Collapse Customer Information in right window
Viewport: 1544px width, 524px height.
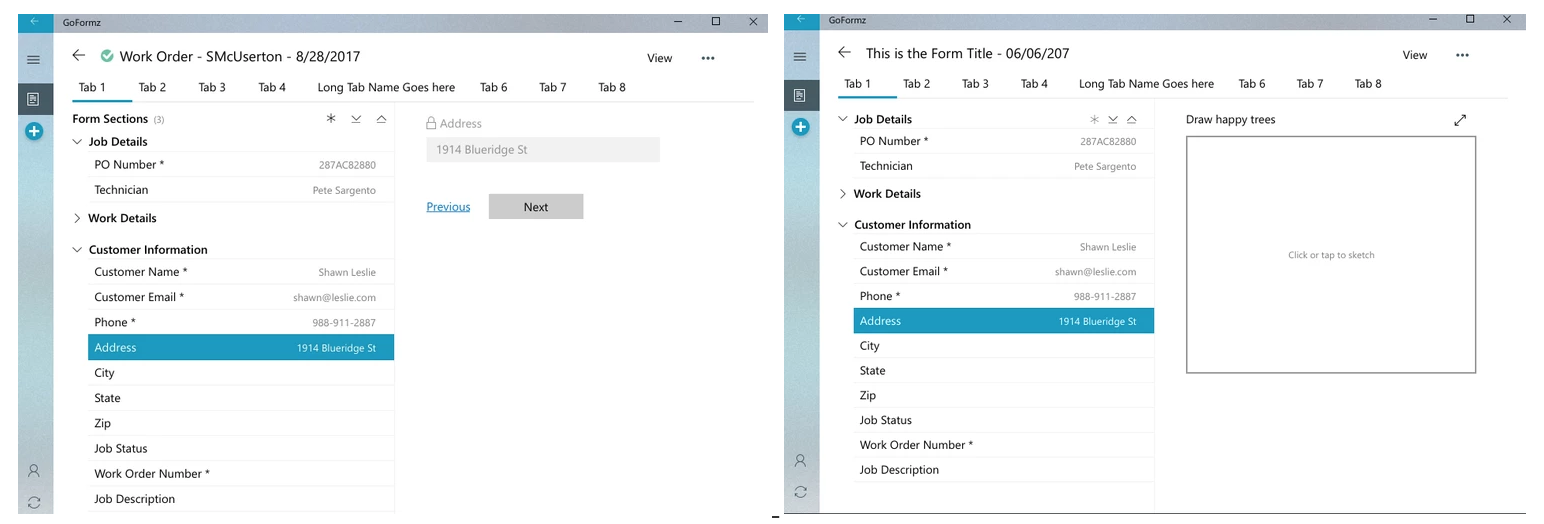843,225
